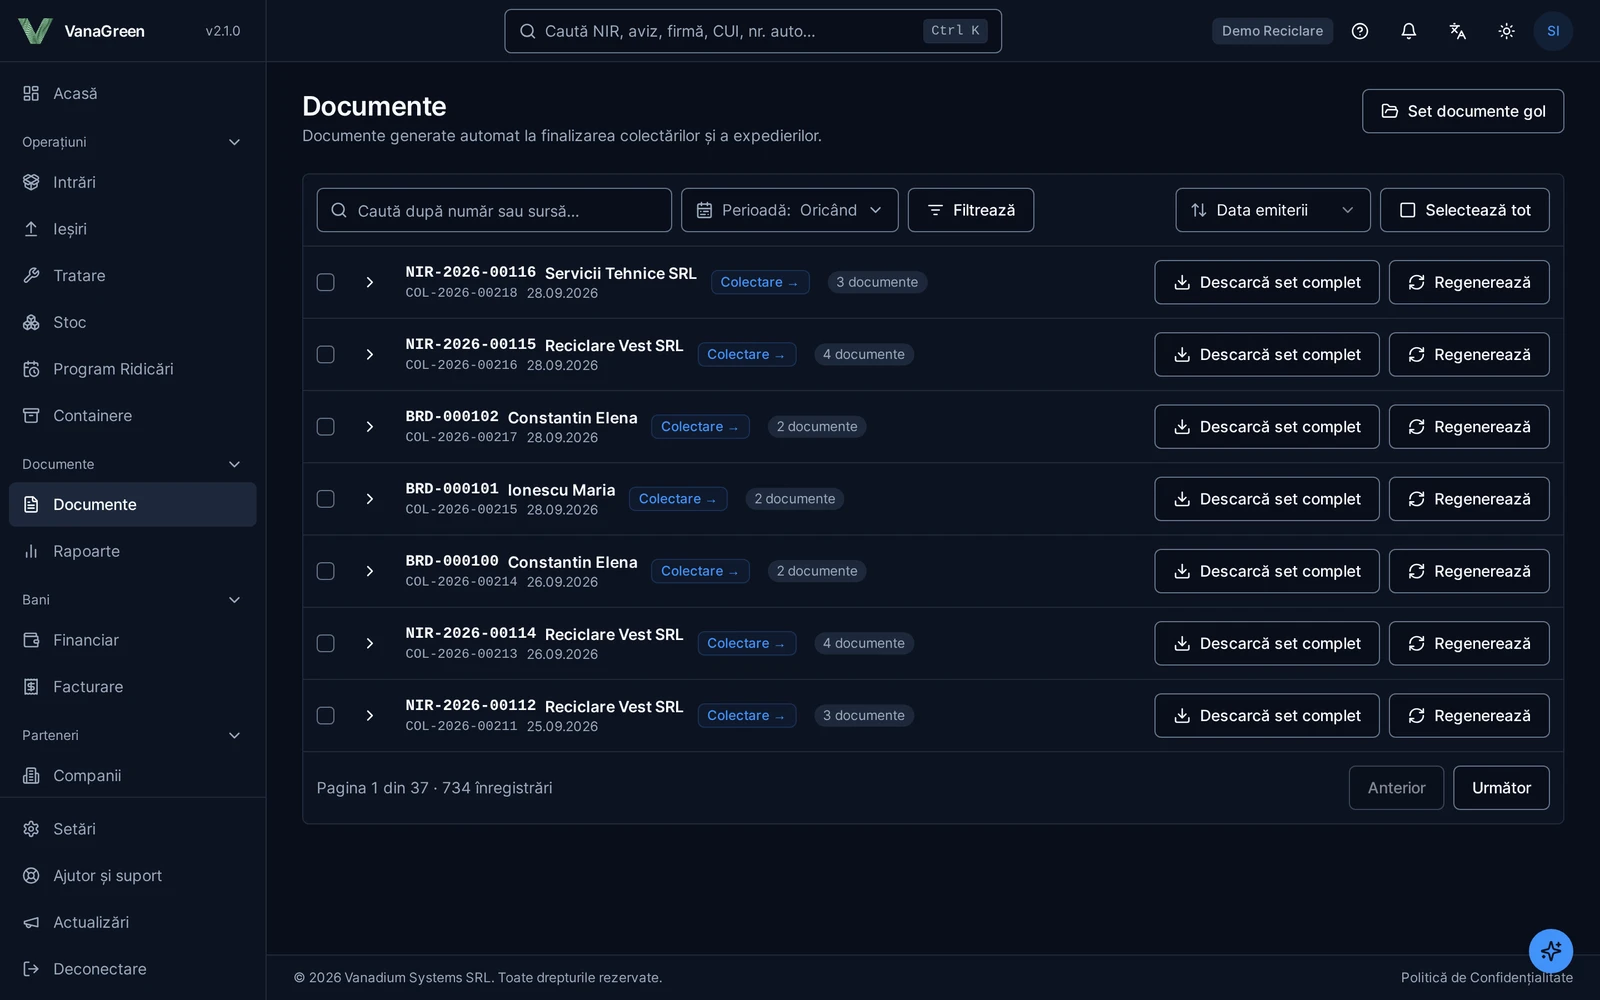
Task: Navigate to Acasă in sidebar
Action: click(132, 93)
